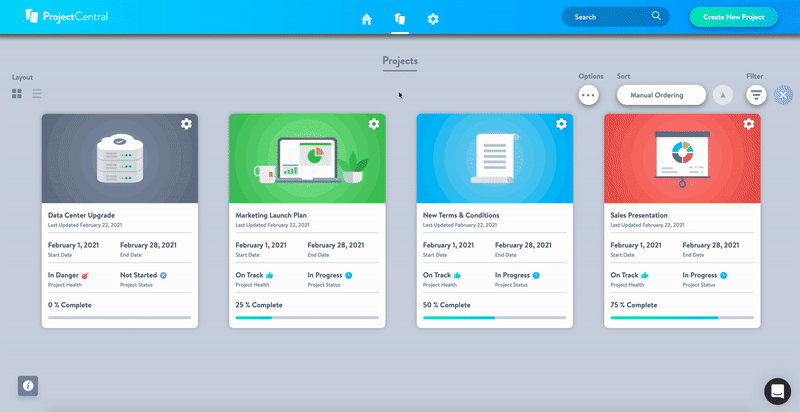The height and width of the screenshot is (412, 800).
Task: Open the Settings gear in top navigation
Action: tap(433, 19)
